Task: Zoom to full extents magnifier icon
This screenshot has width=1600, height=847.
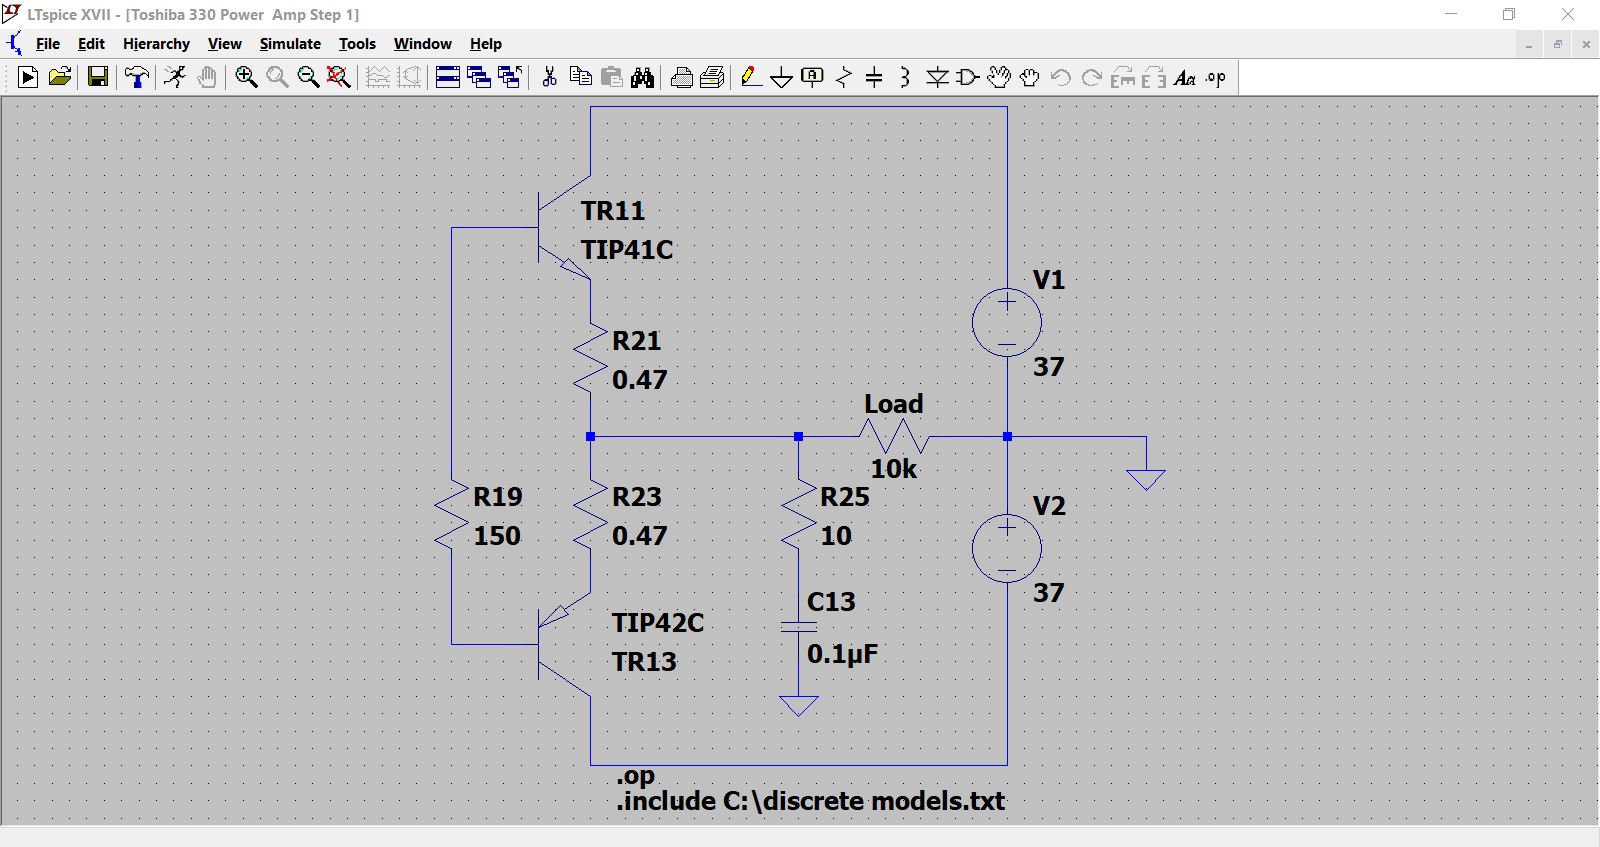Action: click(x=339, y=77)
